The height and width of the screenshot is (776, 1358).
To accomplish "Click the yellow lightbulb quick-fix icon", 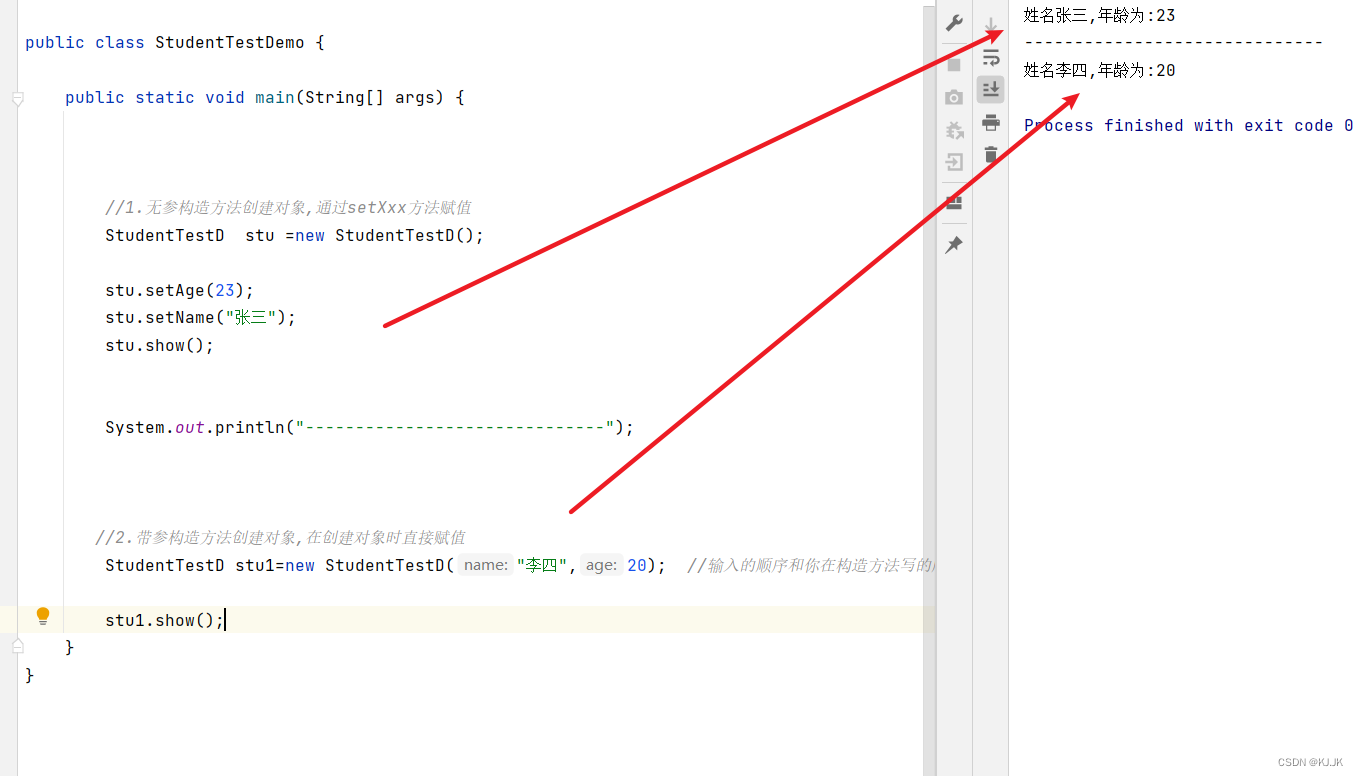I will pyautogui.click(x=43, y=616).
